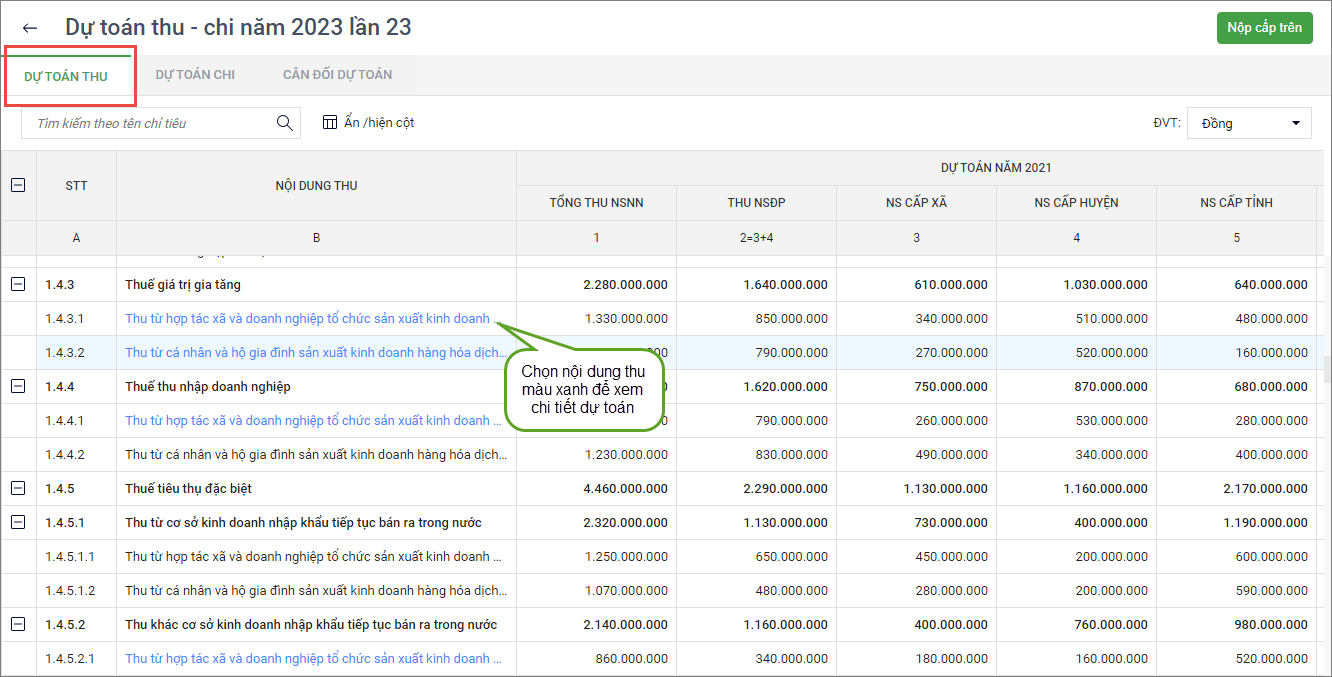The image size is (1332, 677).
Task: Open blue link in row 1.4.4.1
Action: (x=308, y=421)
